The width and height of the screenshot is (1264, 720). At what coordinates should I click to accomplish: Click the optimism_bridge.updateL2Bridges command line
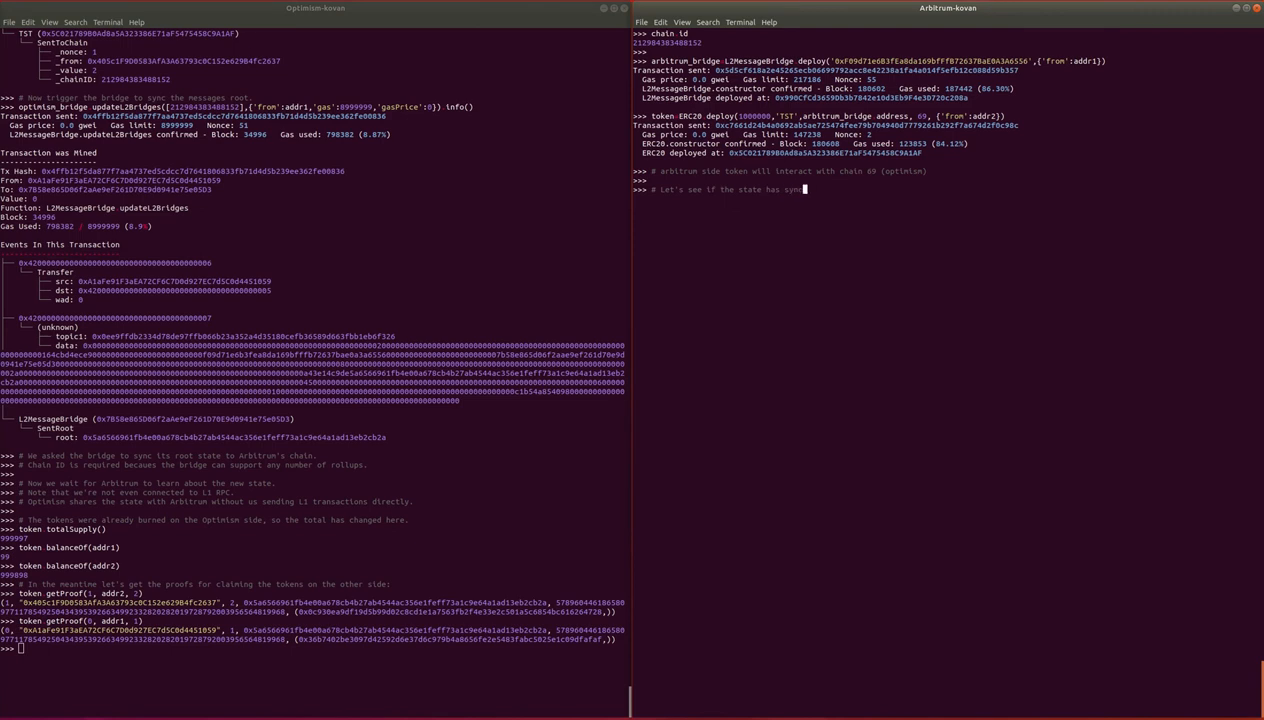pos(237,107)
